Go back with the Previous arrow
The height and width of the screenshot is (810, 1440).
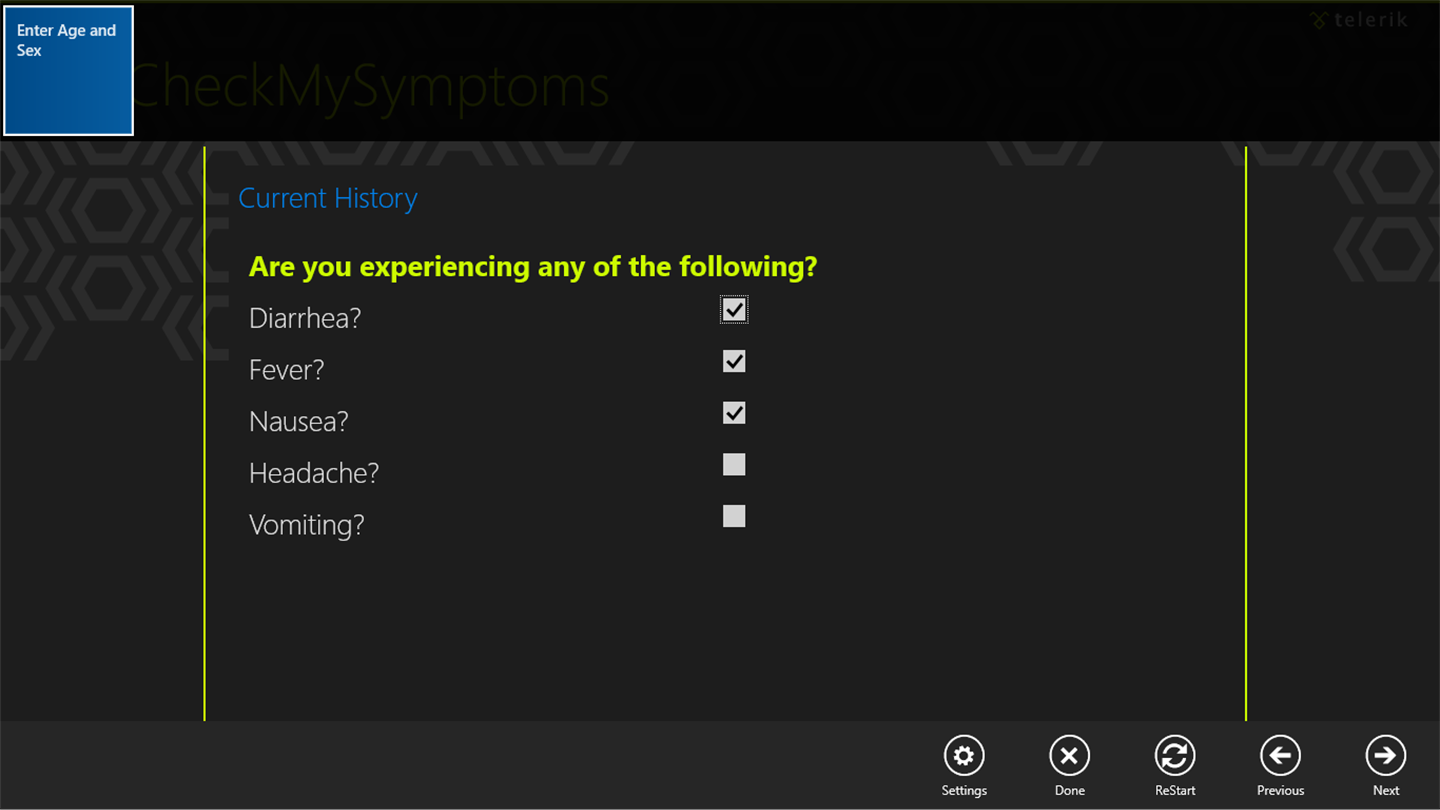click(1280, 756)
